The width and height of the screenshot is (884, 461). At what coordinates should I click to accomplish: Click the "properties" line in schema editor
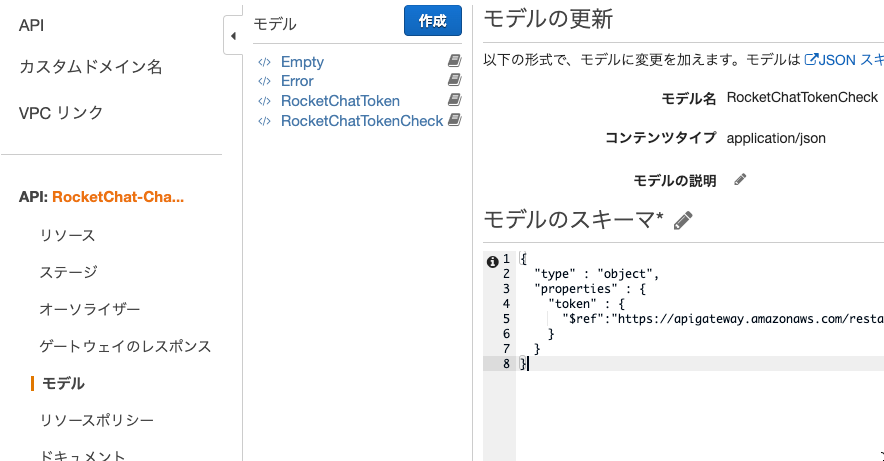[x=589, y=289]
